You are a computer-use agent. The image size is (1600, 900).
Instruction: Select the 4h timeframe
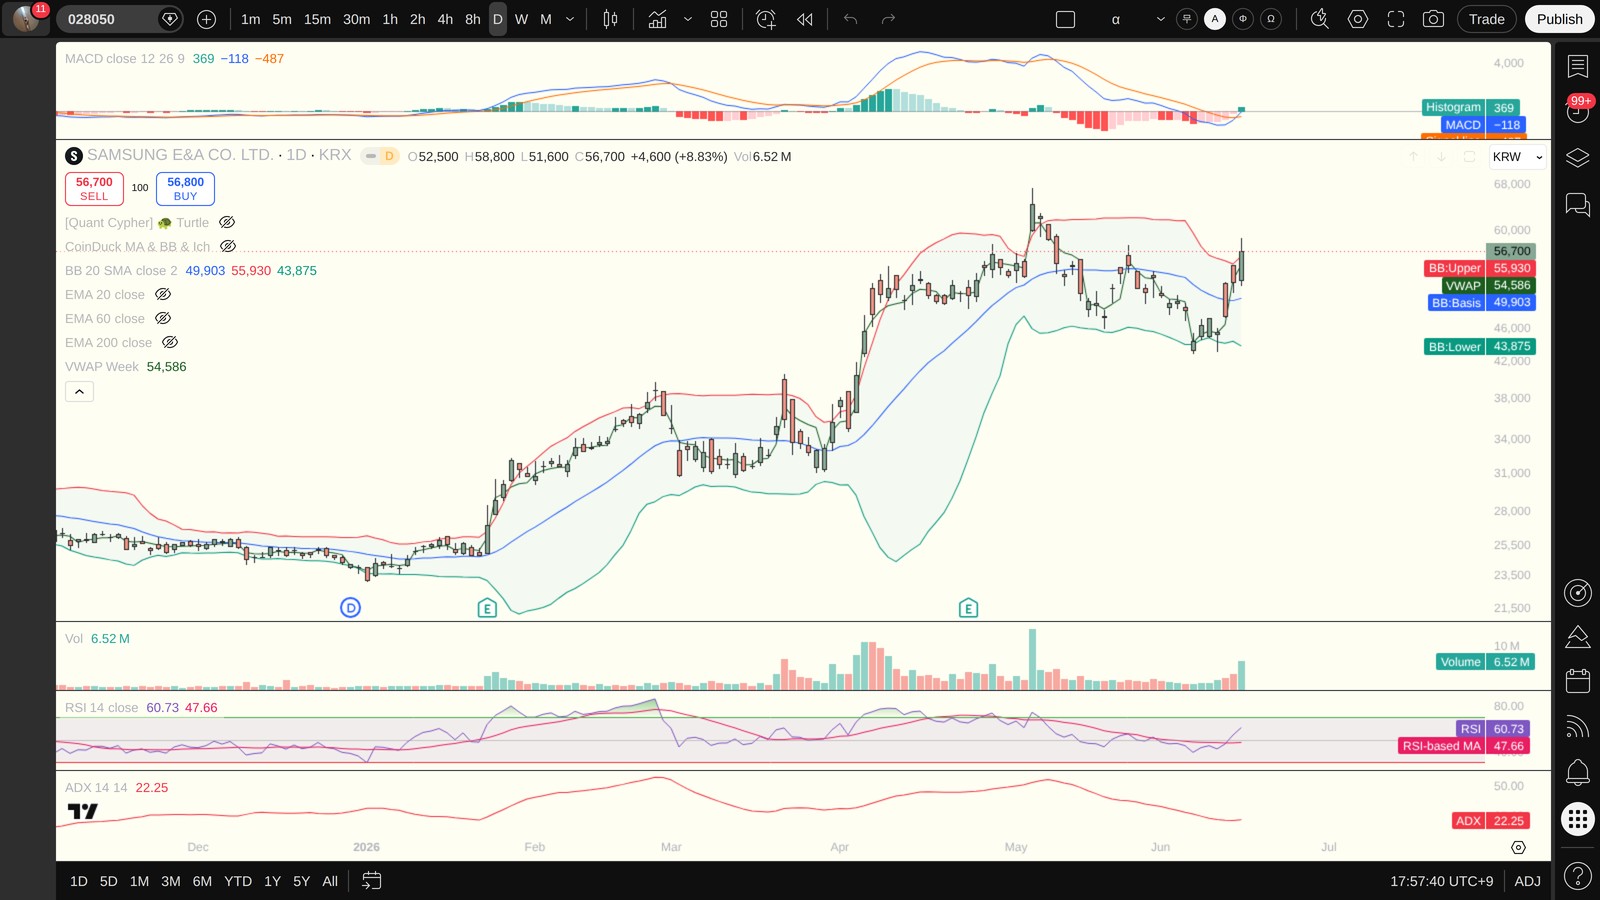point(445,19)
